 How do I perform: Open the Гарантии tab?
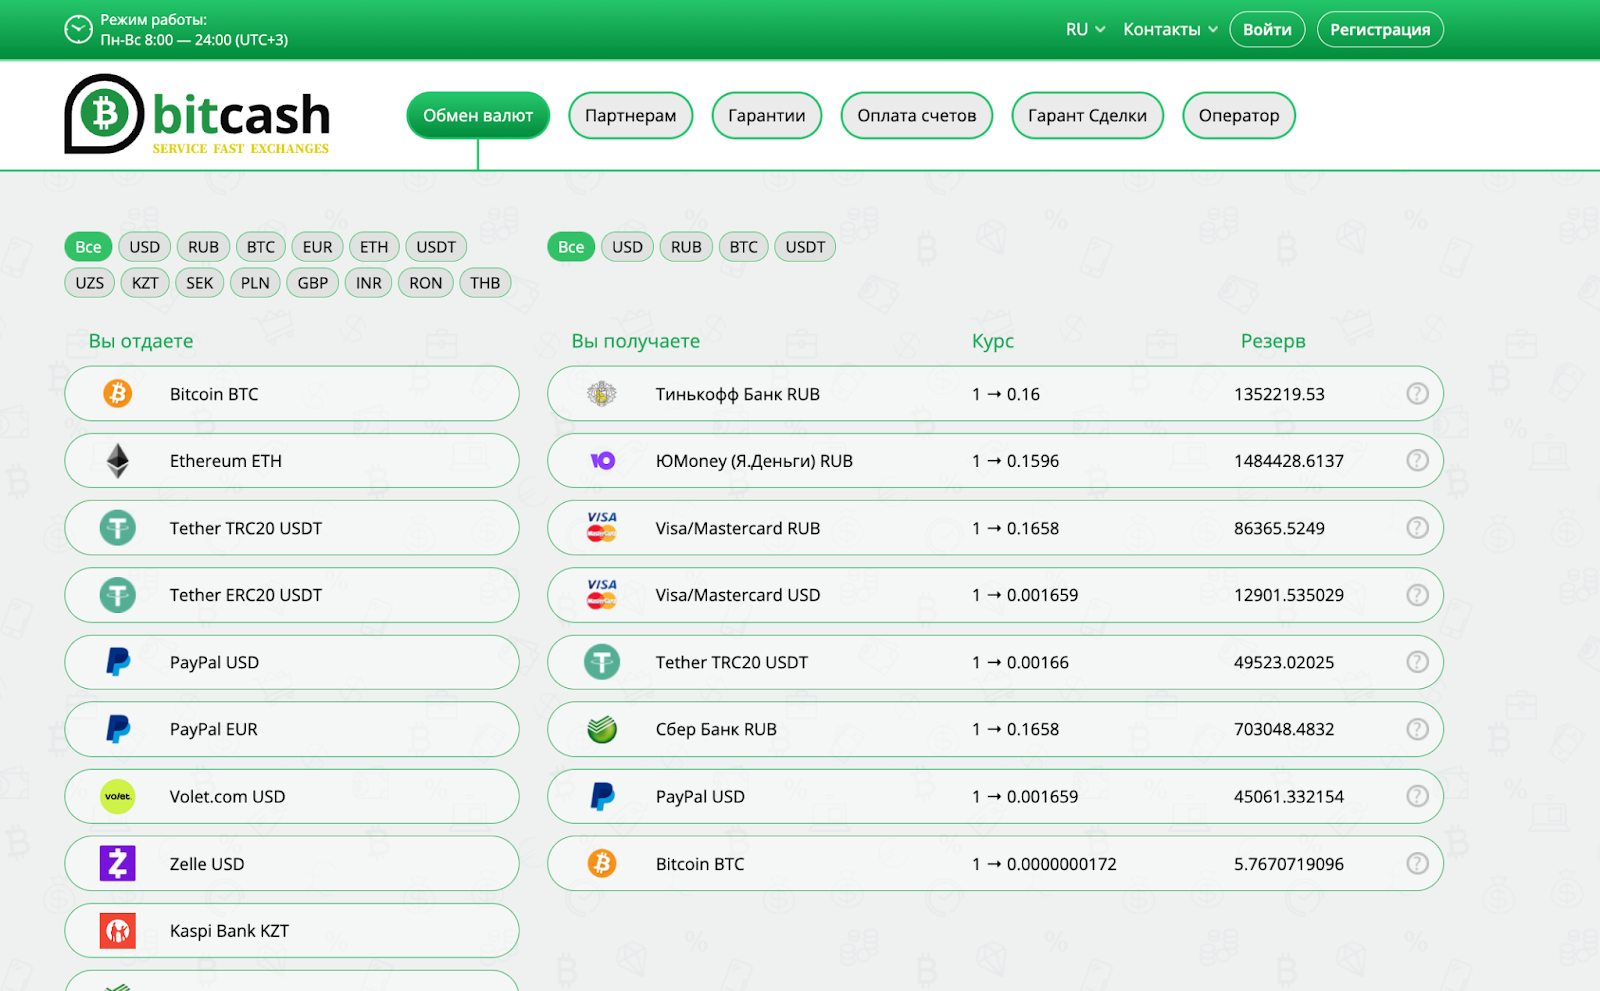point(766,115)
